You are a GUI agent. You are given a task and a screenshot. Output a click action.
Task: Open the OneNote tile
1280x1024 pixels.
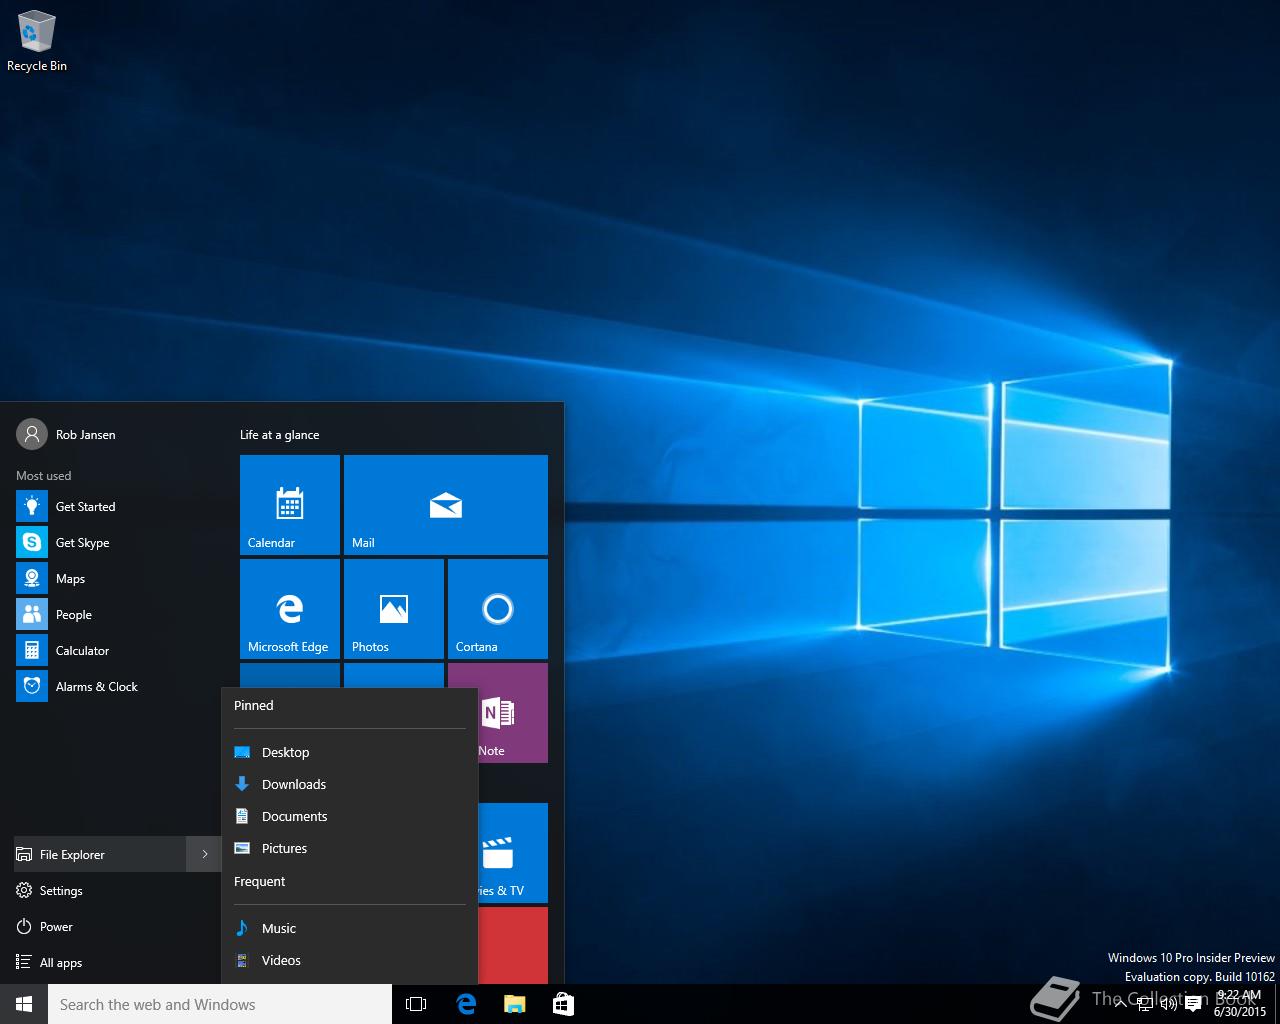(512, 713)
